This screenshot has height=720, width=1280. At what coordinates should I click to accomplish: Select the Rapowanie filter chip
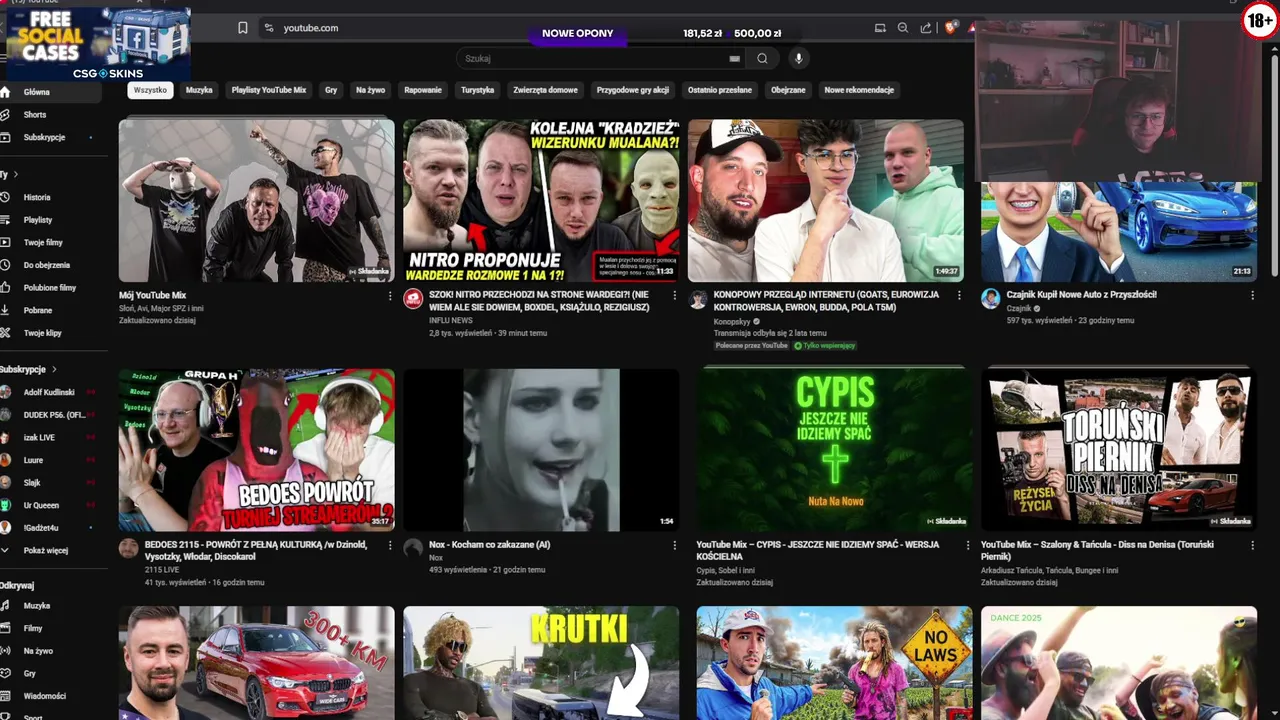(423, 90)
